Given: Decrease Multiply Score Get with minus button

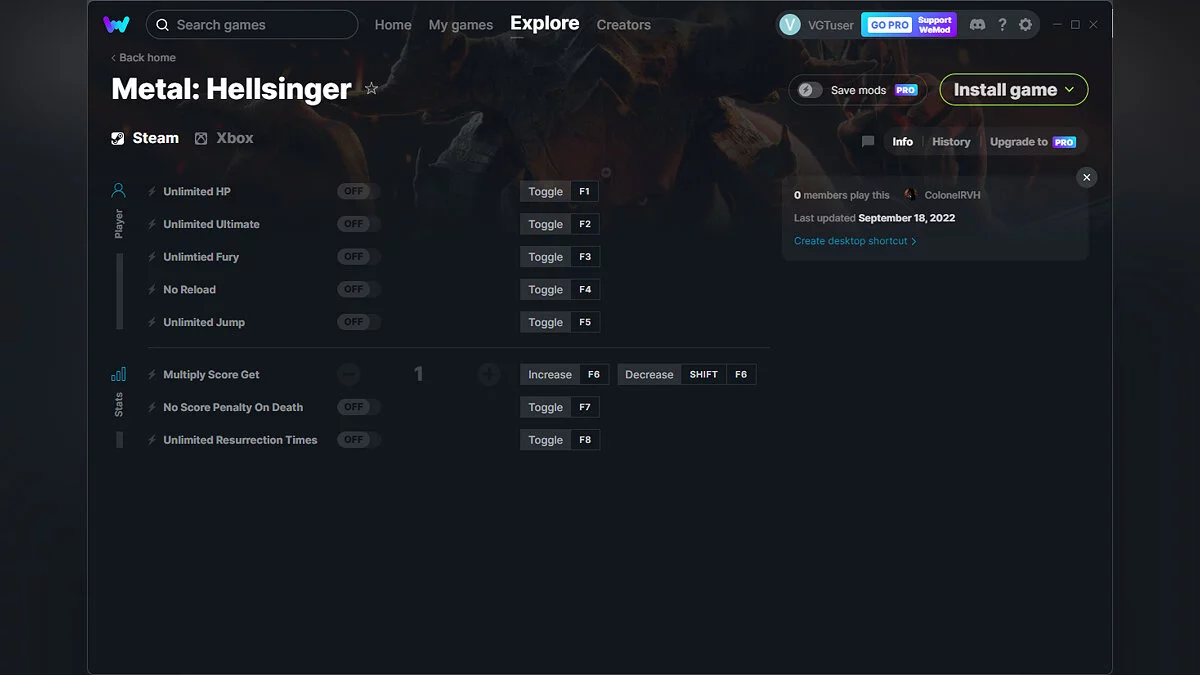Looking at the screenshot, I should click(348, 374).
